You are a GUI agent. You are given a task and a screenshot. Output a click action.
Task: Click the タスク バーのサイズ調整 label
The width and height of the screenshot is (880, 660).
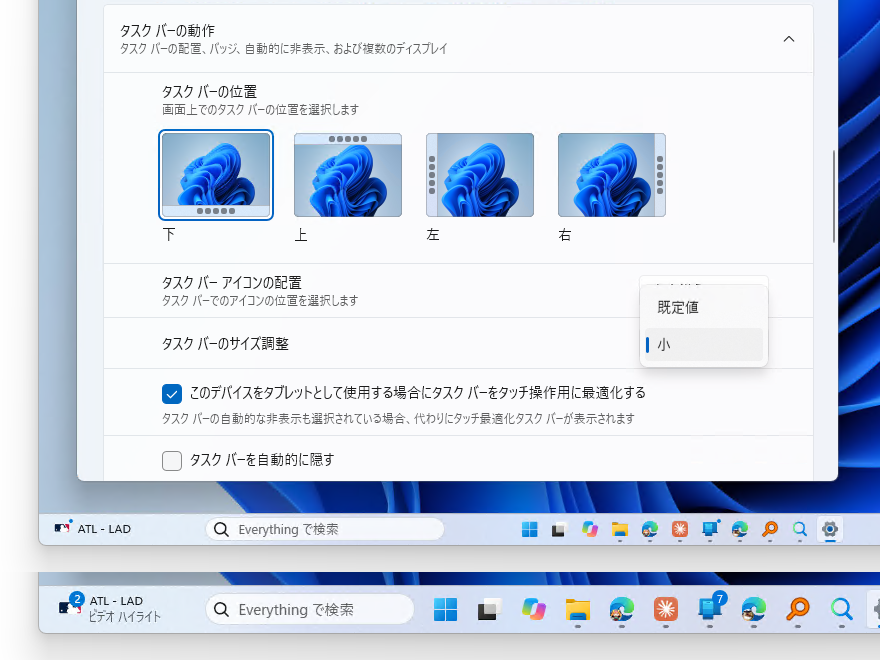click(x=225, y=343)
